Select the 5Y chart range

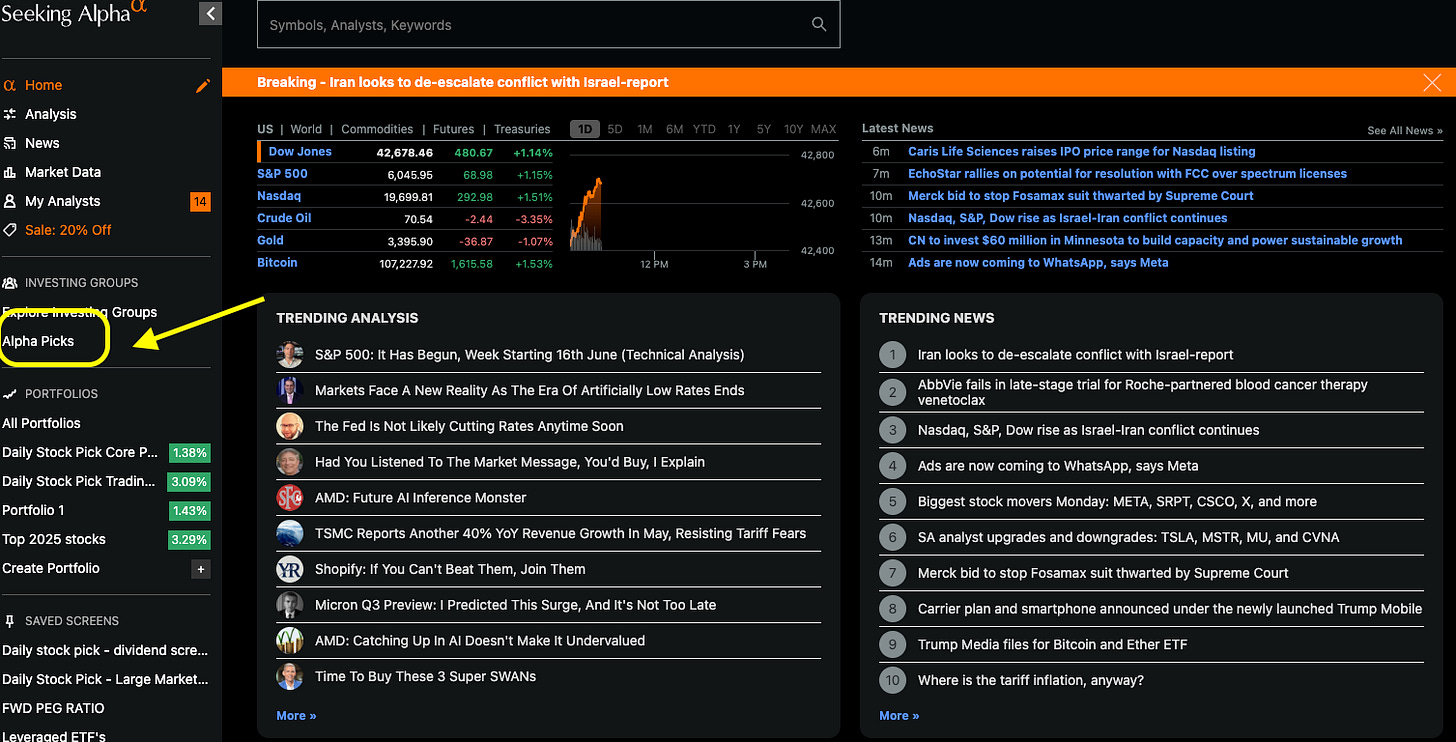click(x=764, y=129)
